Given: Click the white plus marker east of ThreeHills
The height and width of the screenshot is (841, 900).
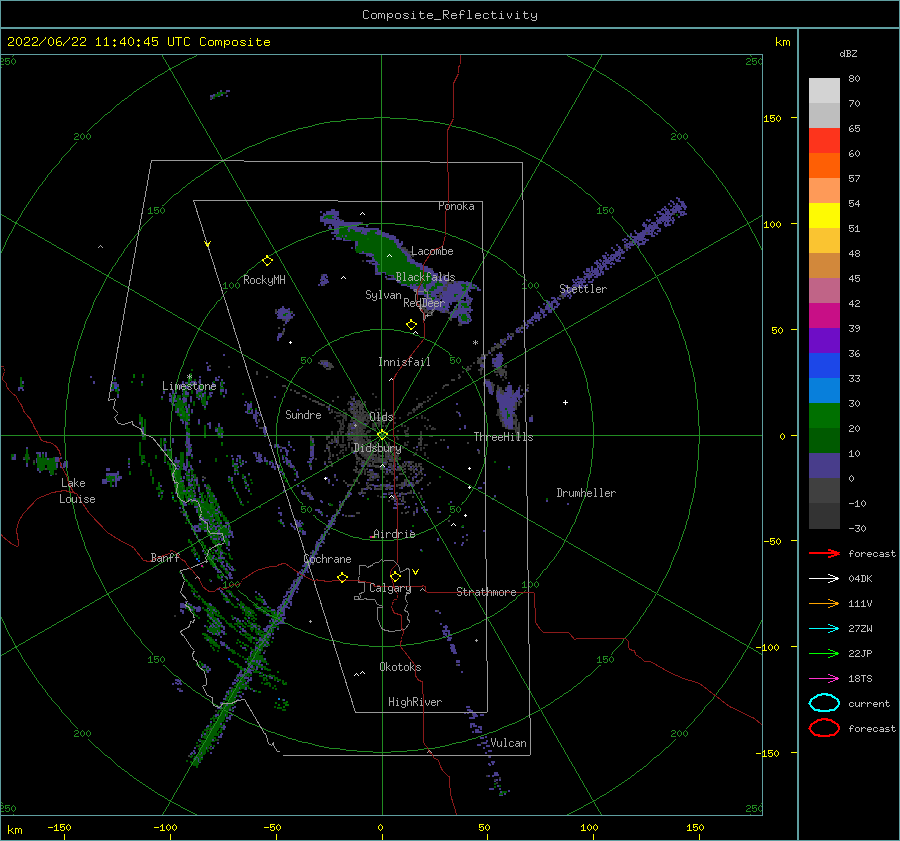Looking at the screenshot, I should [x=565, y=402].
